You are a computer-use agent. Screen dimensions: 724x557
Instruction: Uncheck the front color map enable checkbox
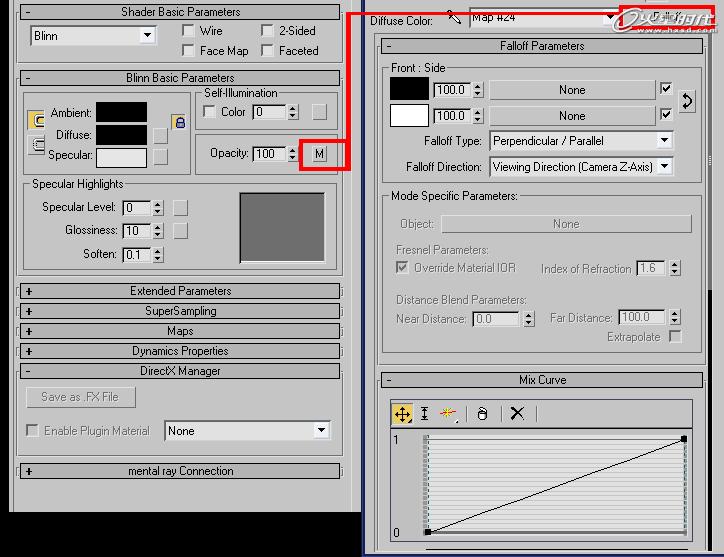pos(666,88)
